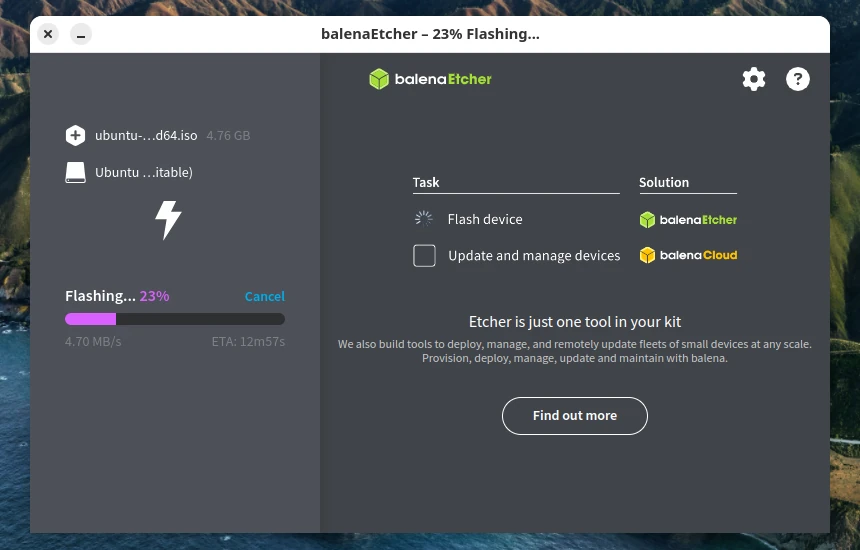The image size is (860, 550).
Task: Click the plus hexagon image icon
Action: (75, 135)
